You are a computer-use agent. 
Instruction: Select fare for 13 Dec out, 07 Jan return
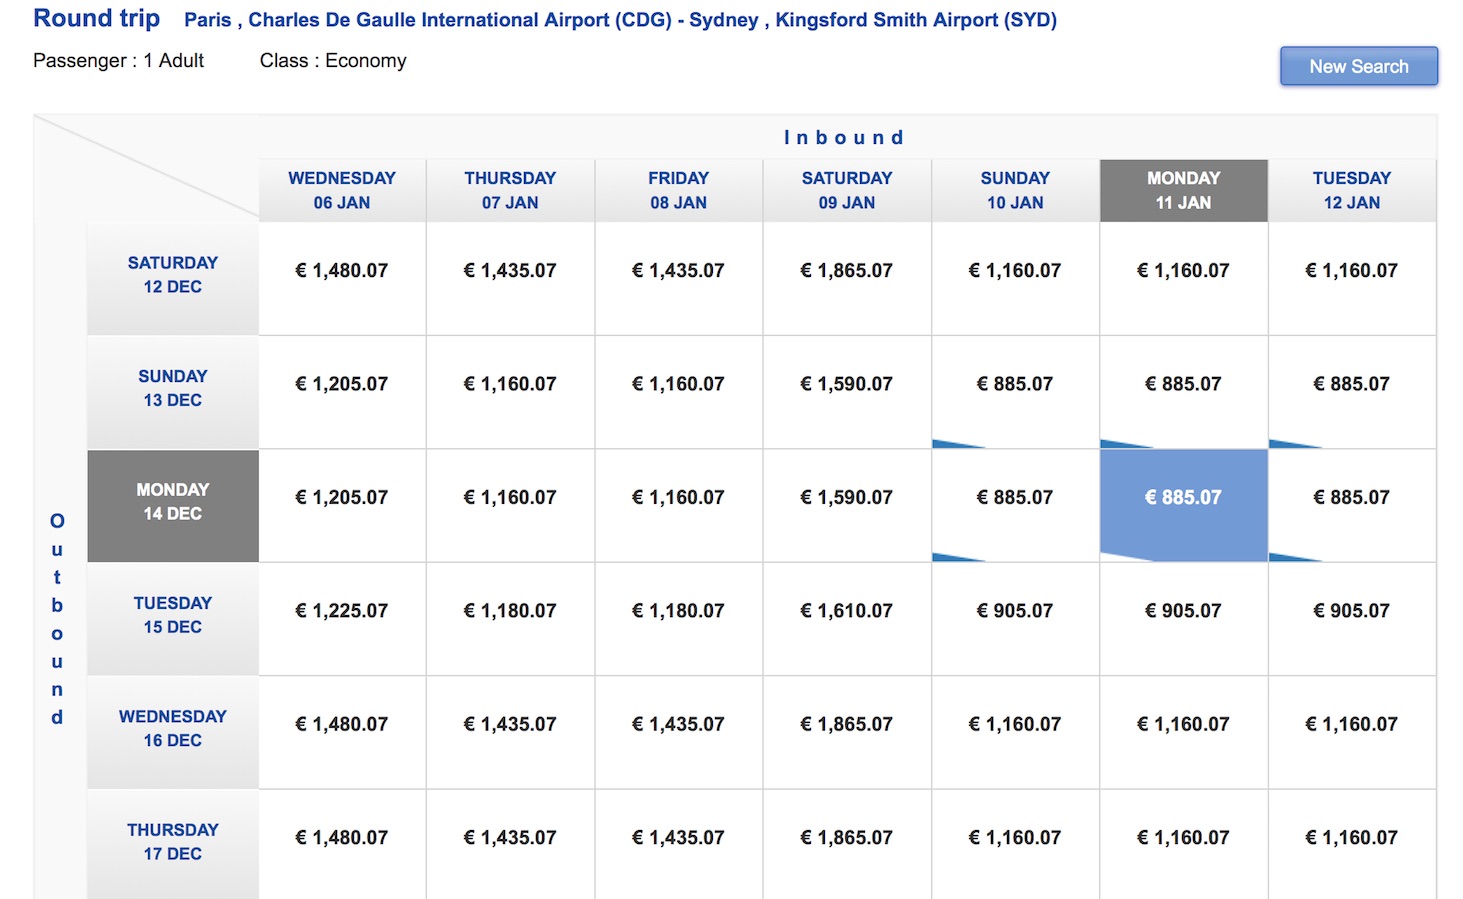click(510, 392)
